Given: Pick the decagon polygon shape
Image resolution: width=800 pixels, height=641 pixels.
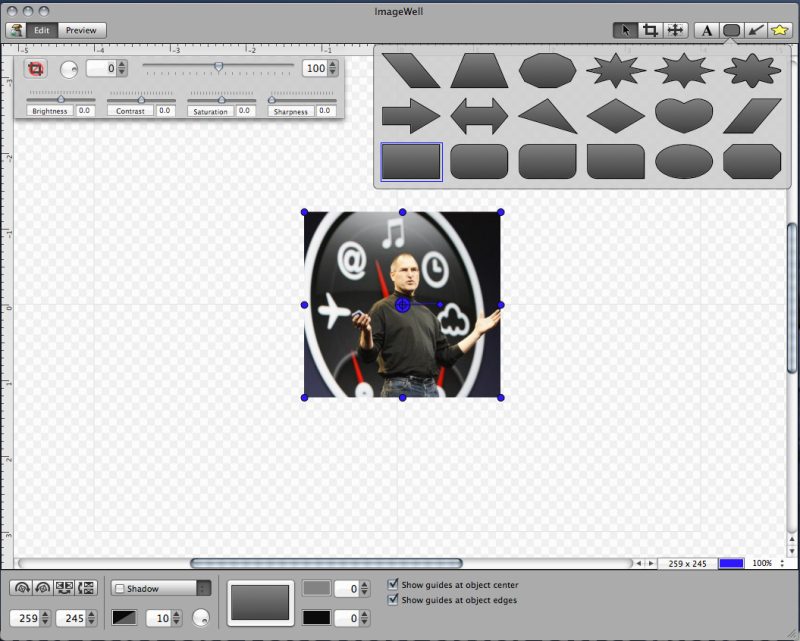Looking at the screenshot, I should (547, 70).
